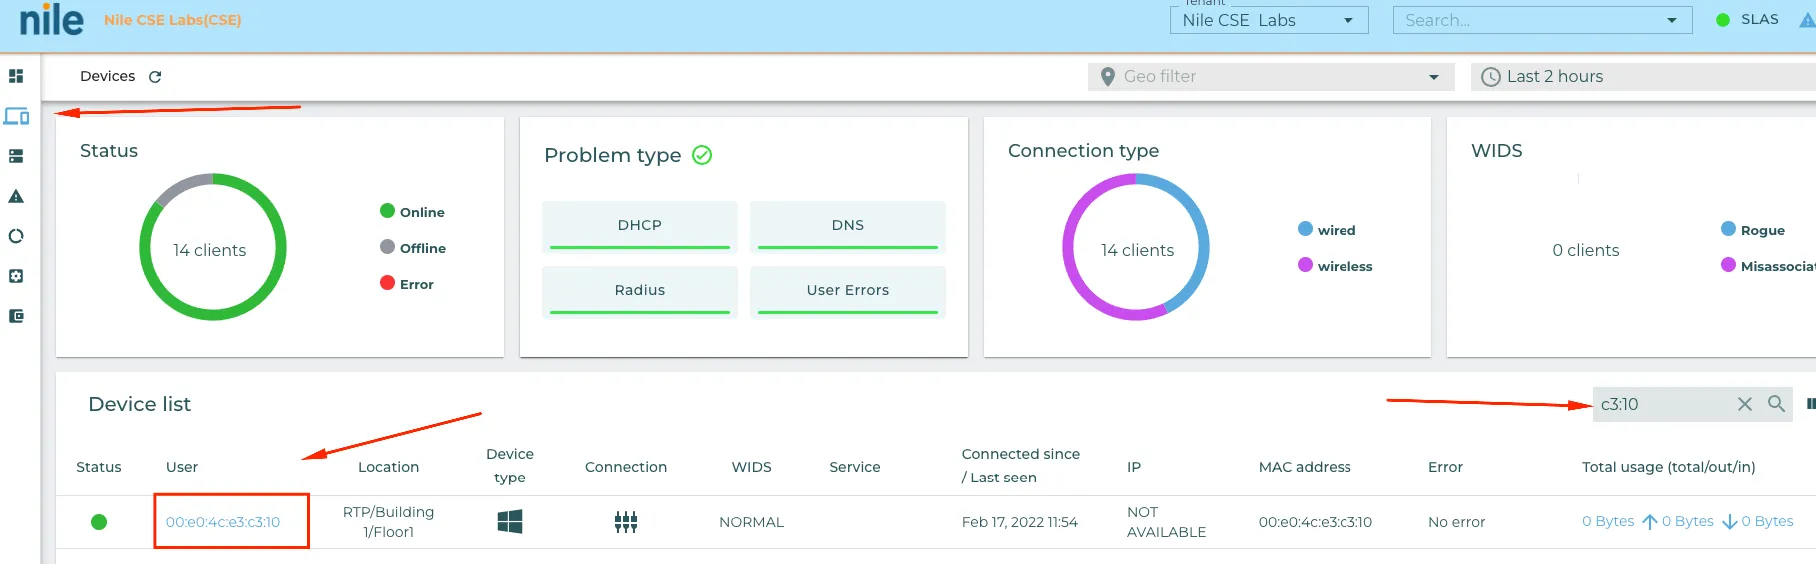Open the dashboard icon in sidebar

(16, 76)
